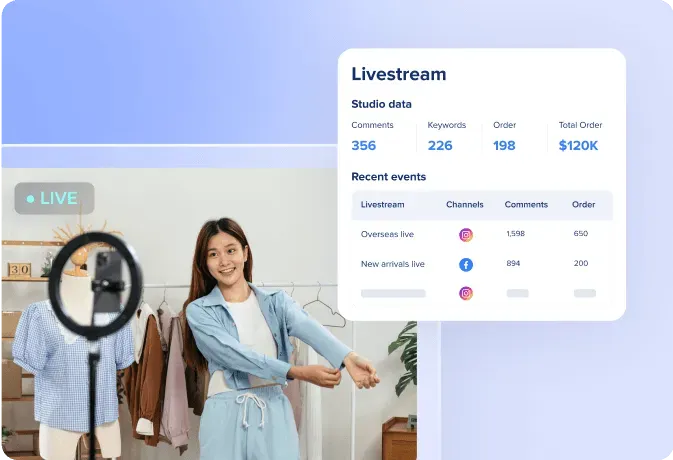Click the Facebook icon in New arrivals live row
Viewport: 673px width, 460px height.
(466, 264)
